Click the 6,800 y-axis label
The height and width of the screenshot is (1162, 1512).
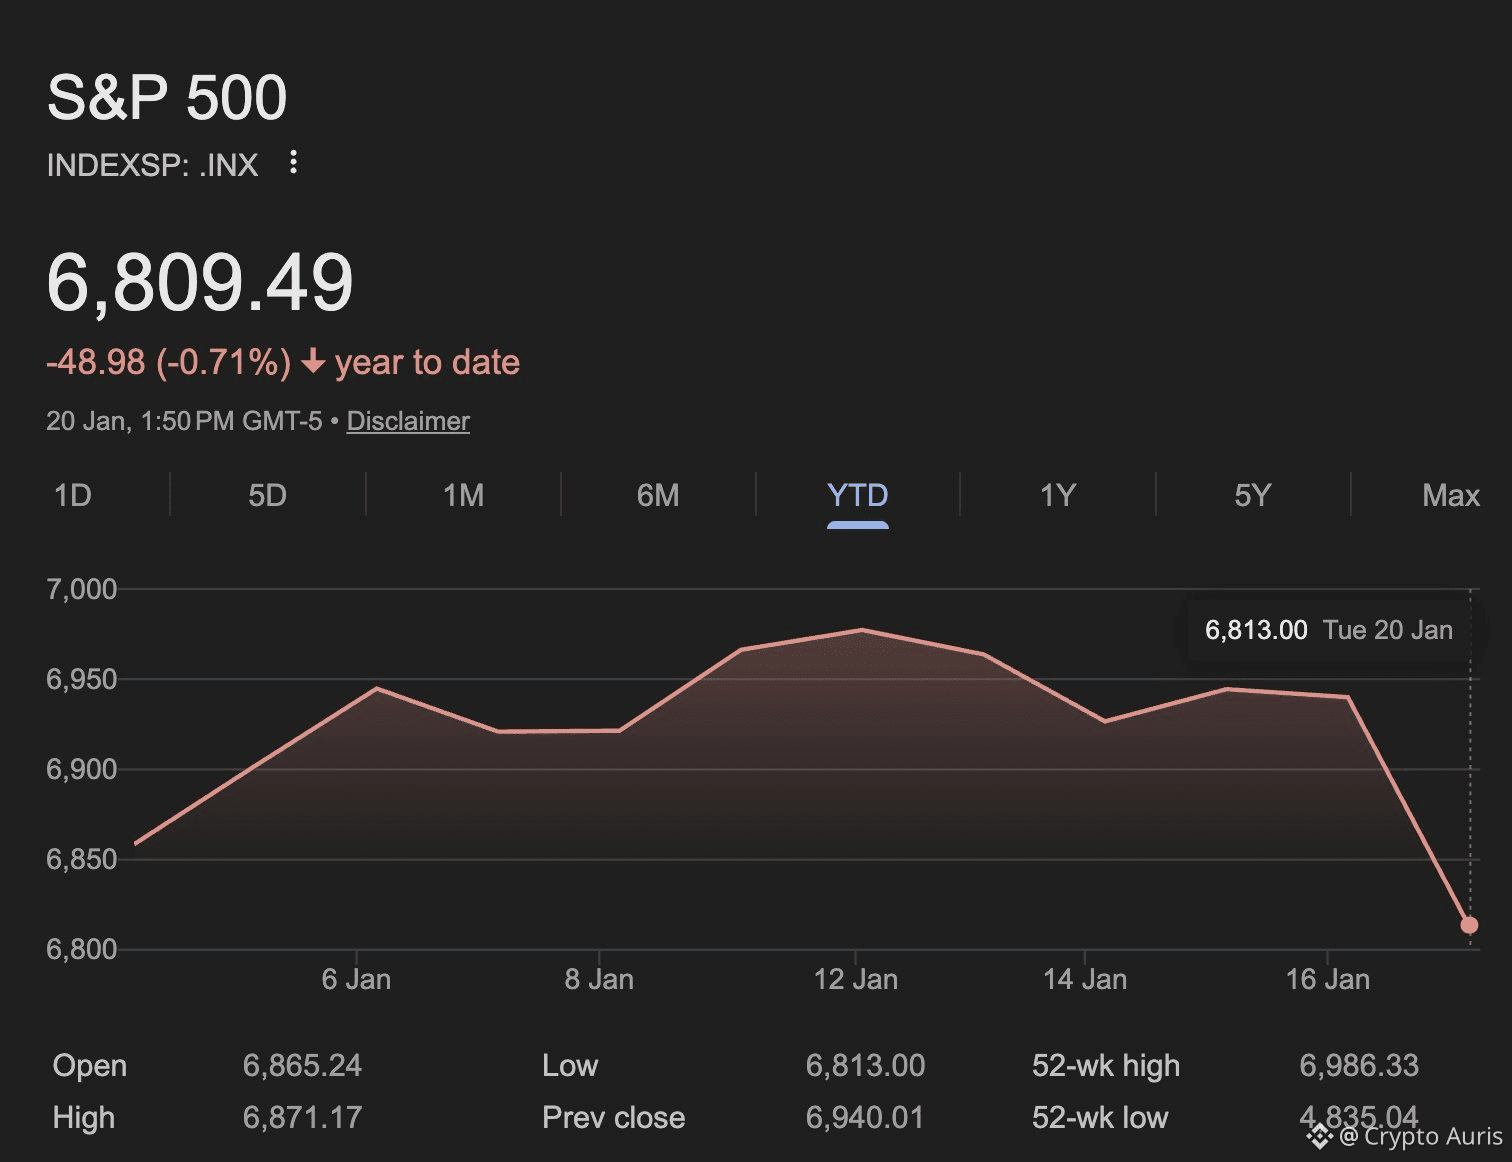pyautogui.click(x=82, y=948)
